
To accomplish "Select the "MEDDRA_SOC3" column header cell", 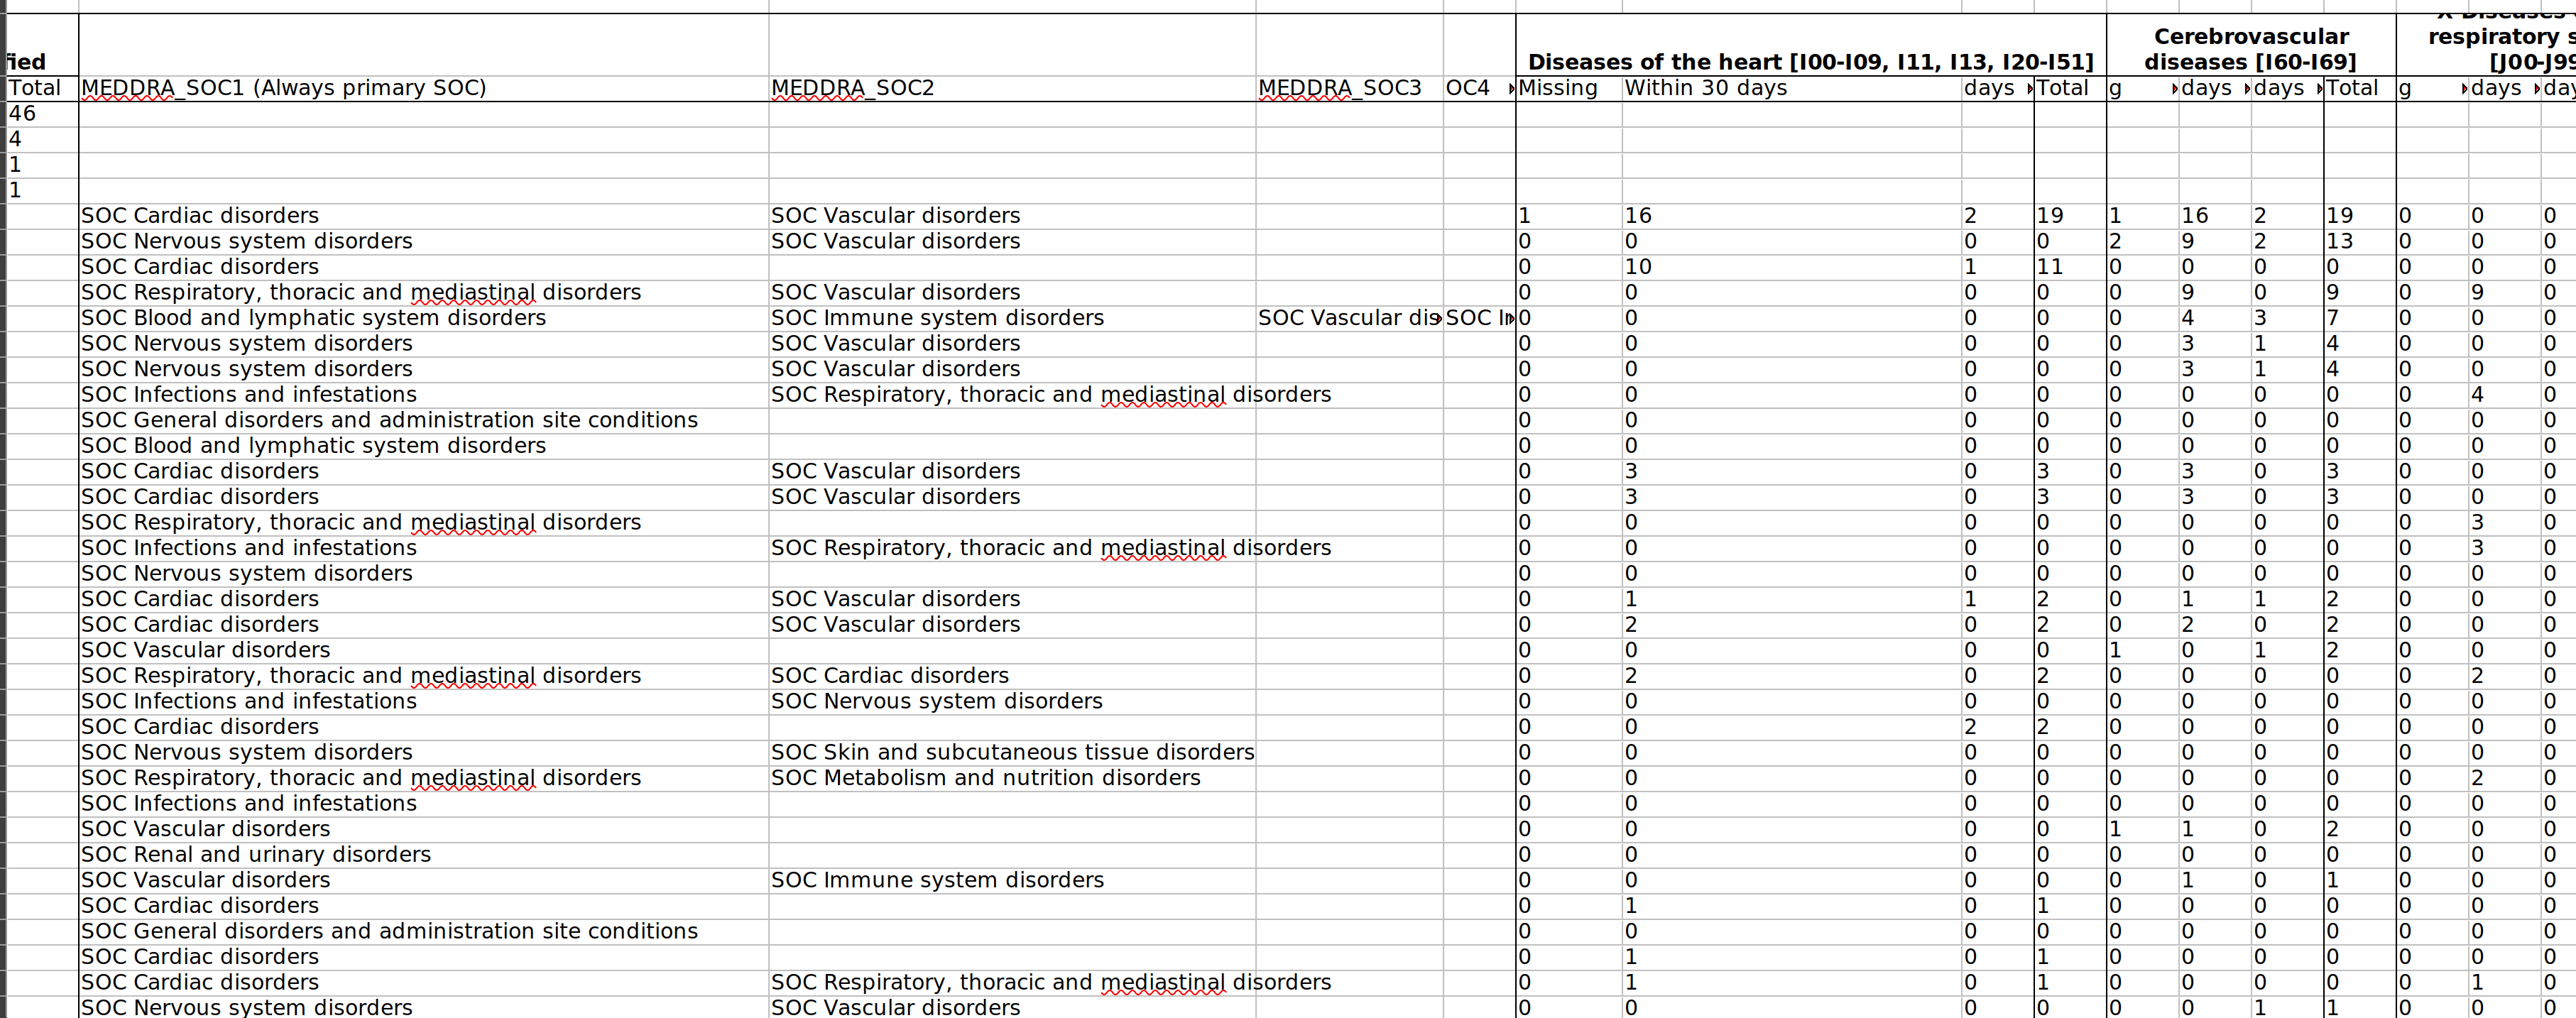I will 1349,88.
